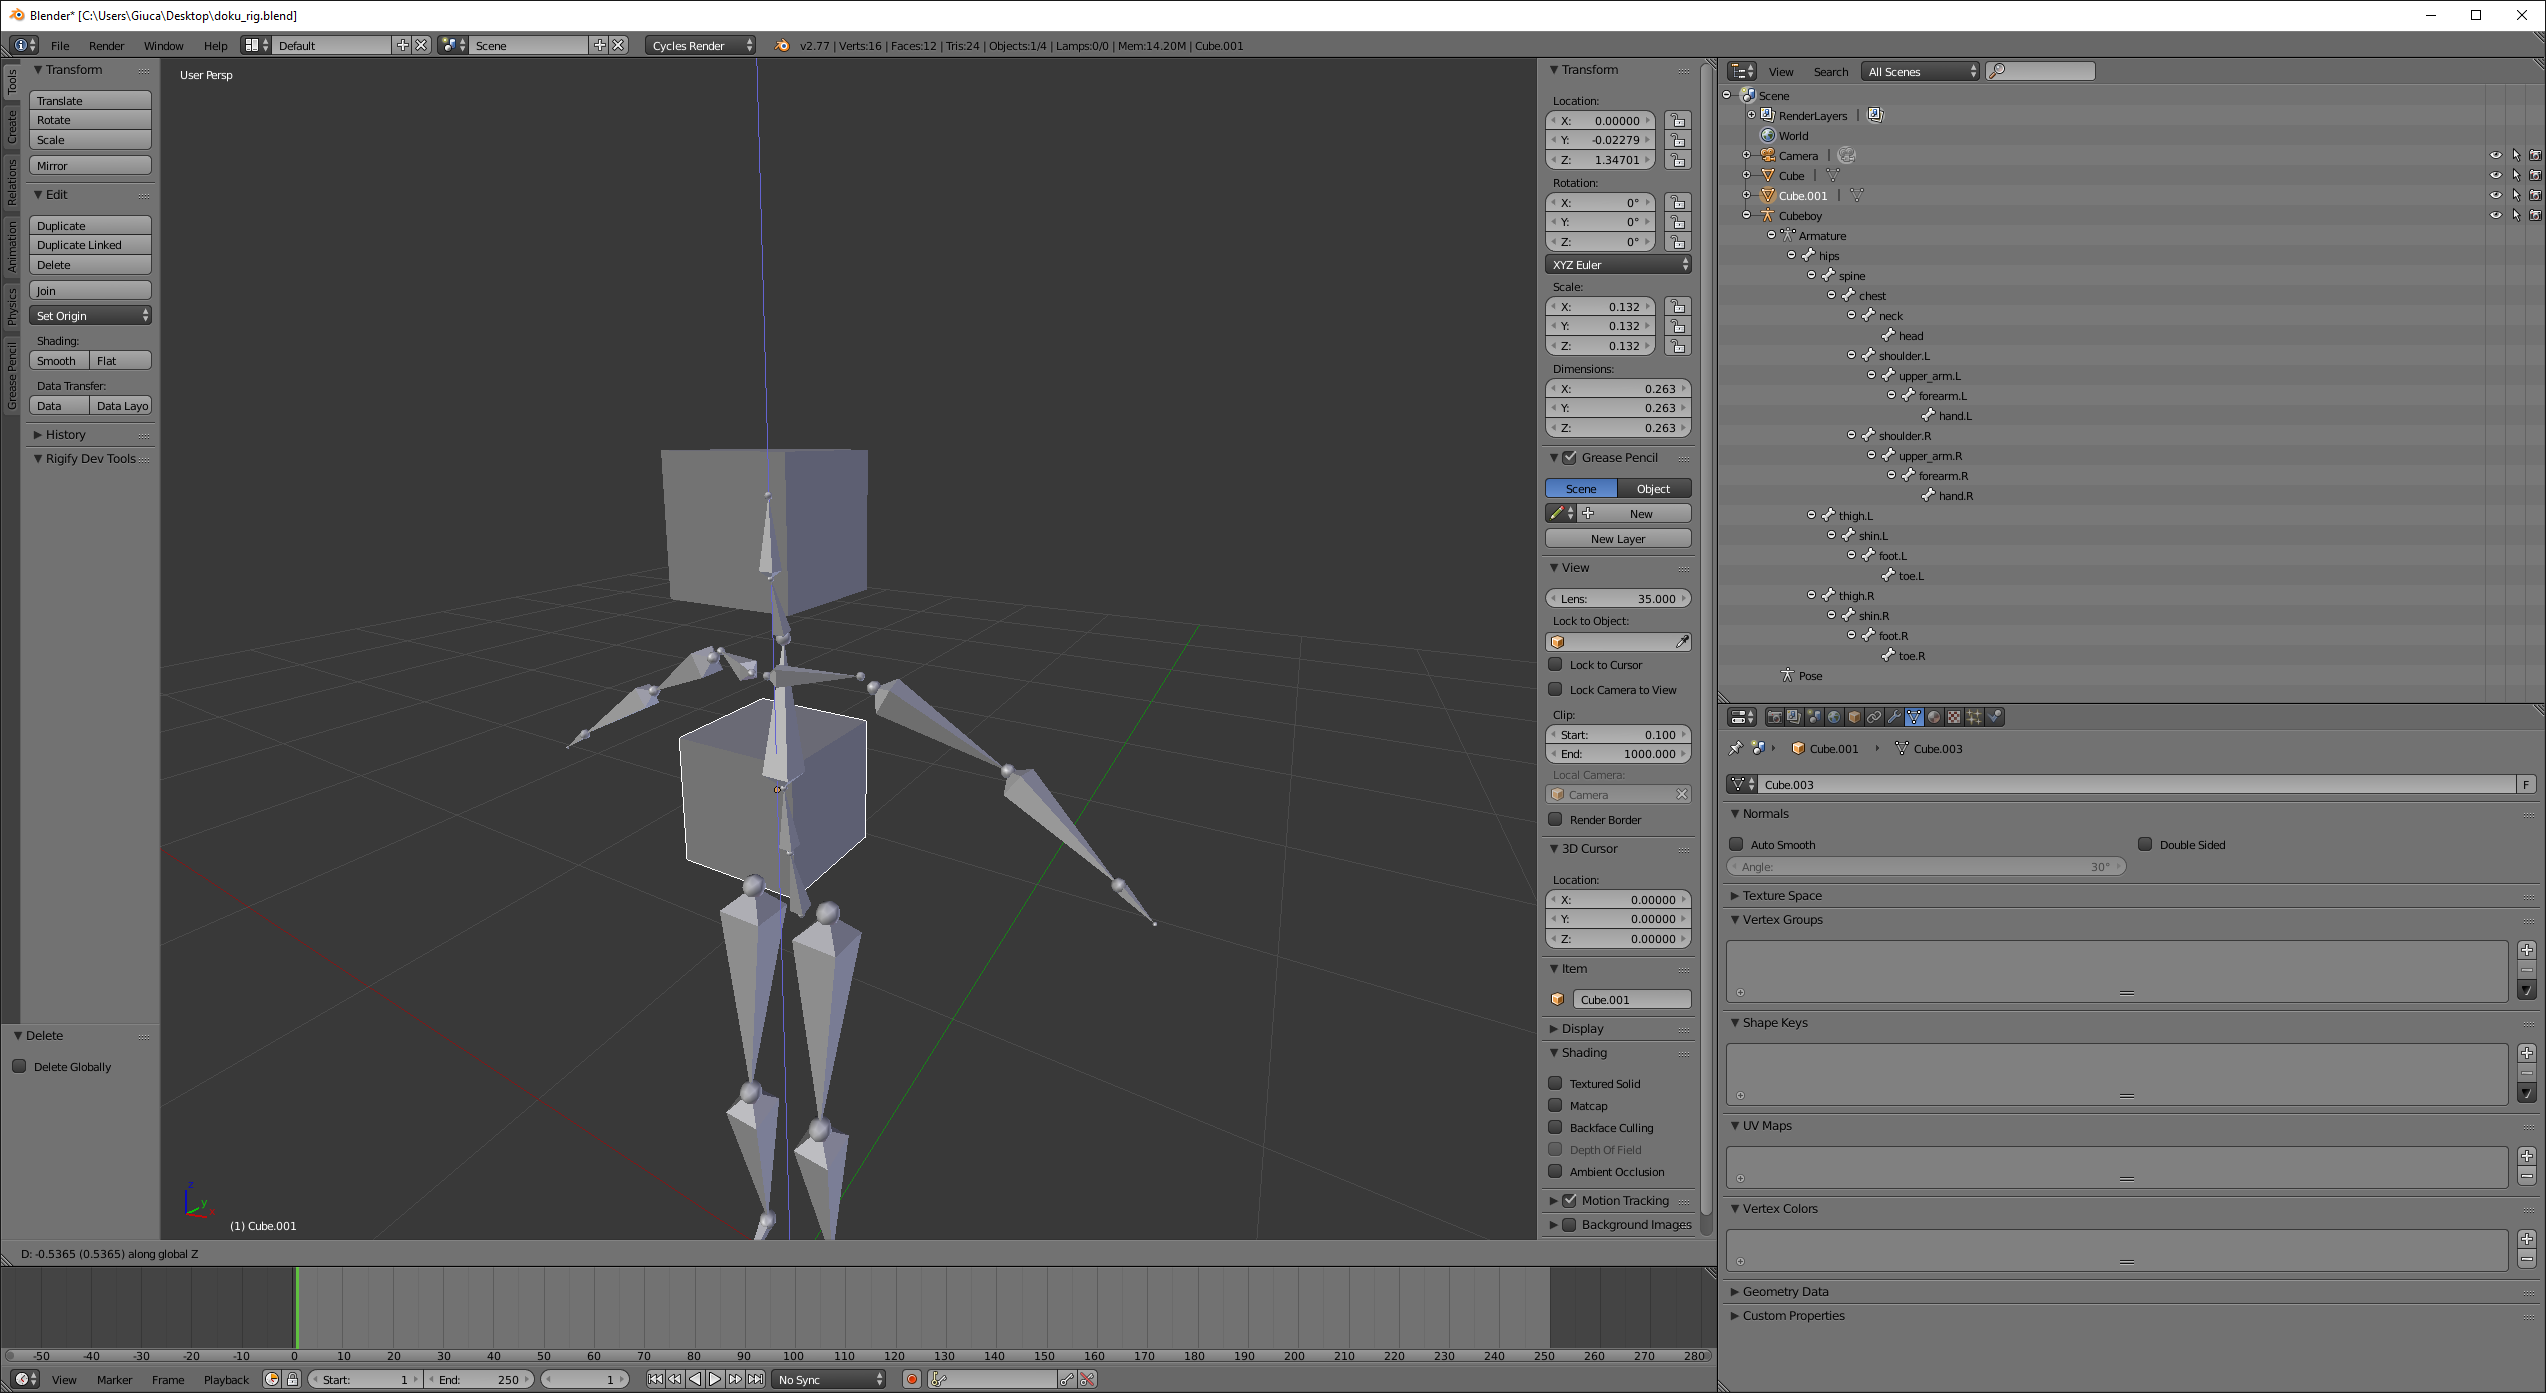Hide Cubeboy with its eye icon

coord(2495,215)
